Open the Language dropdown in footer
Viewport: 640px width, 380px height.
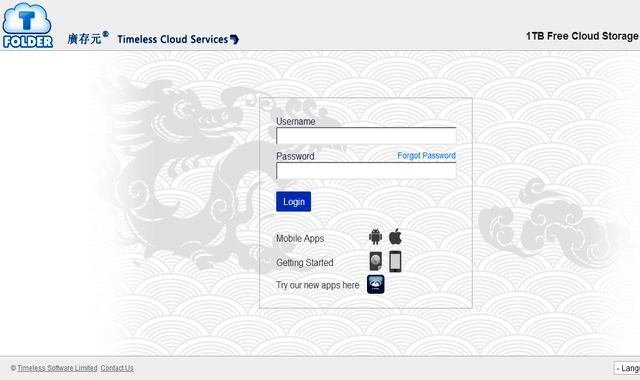[x=627, y=368]
